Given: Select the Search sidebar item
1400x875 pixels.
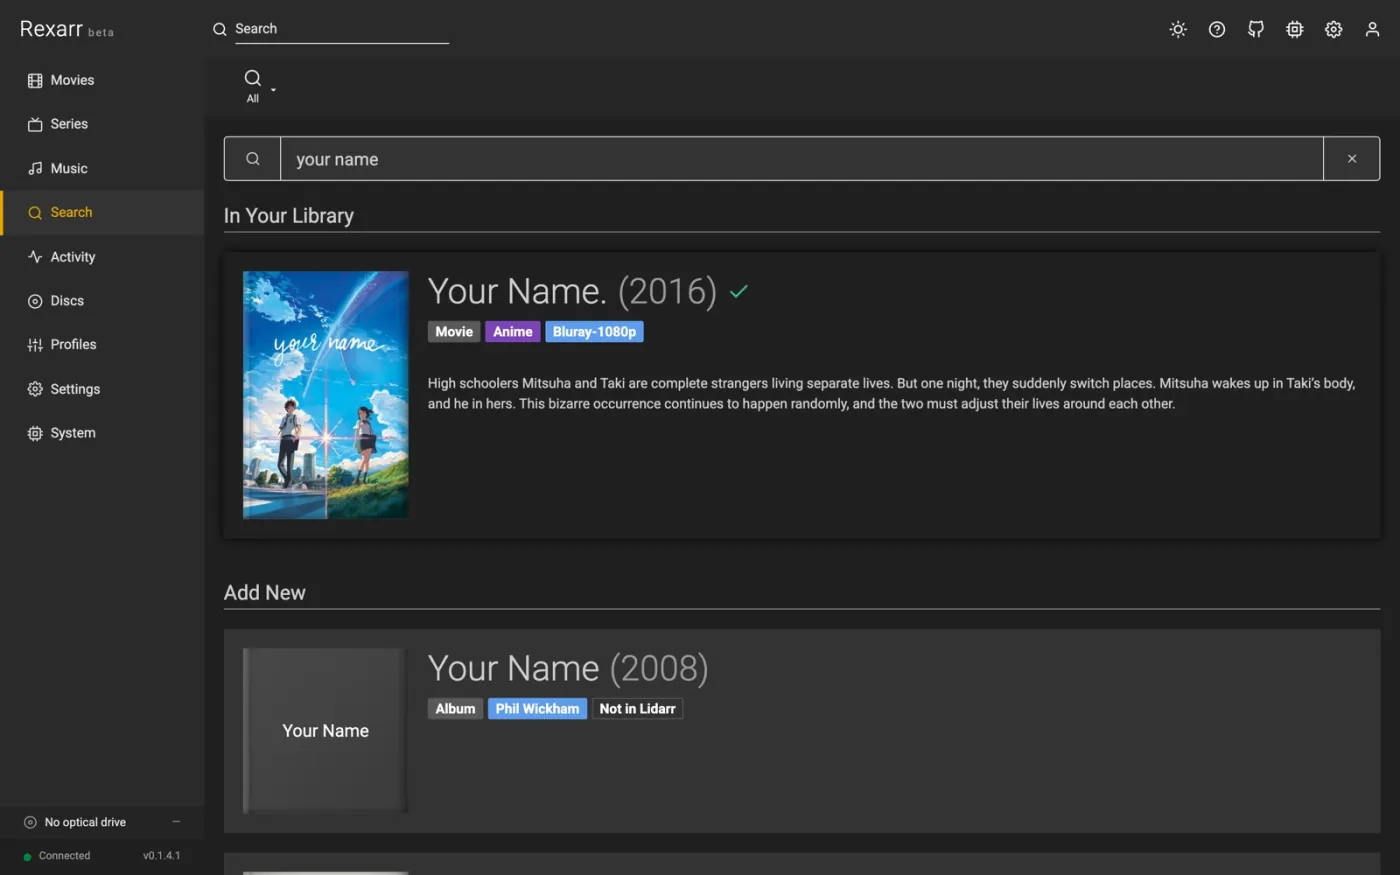Looking at the screenshot, I should (102, 212).
